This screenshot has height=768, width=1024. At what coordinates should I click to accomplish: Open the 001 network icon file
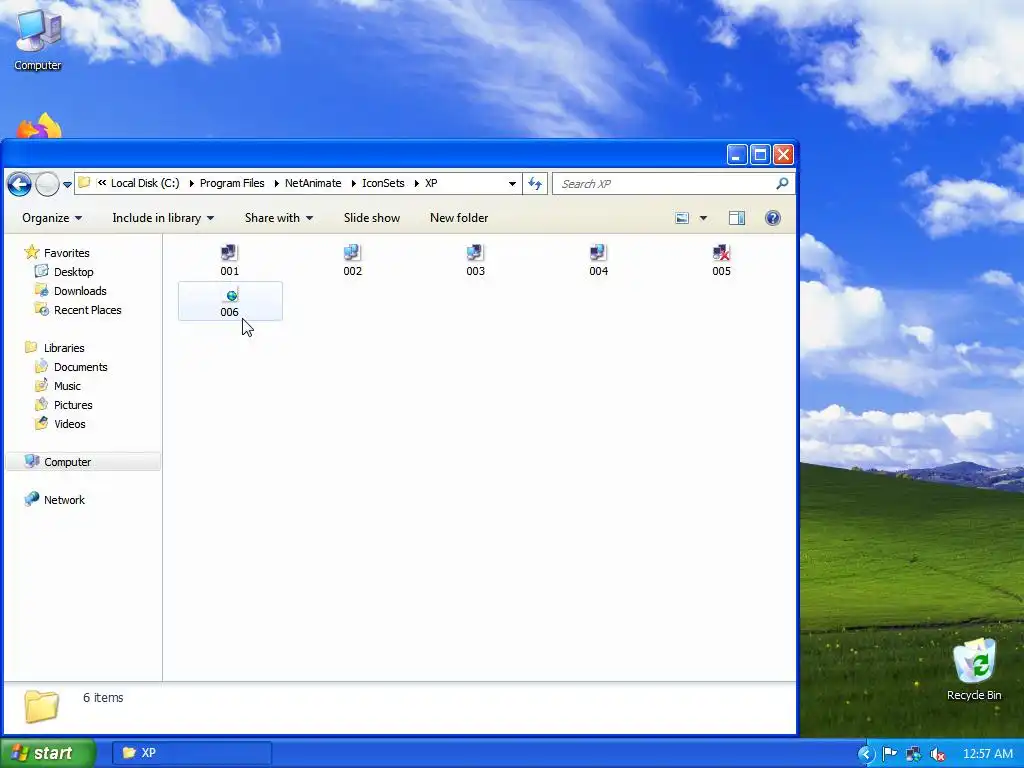click(229, 261)
